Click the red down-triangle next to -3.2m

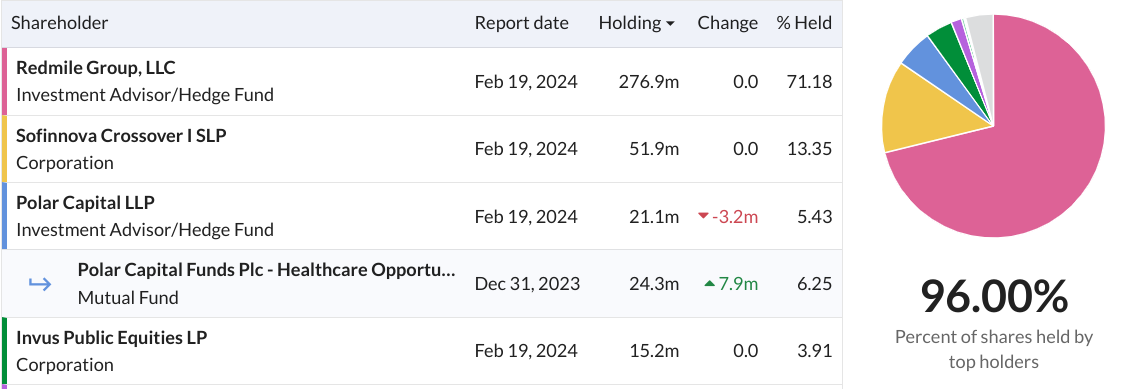tap(702, 216)
